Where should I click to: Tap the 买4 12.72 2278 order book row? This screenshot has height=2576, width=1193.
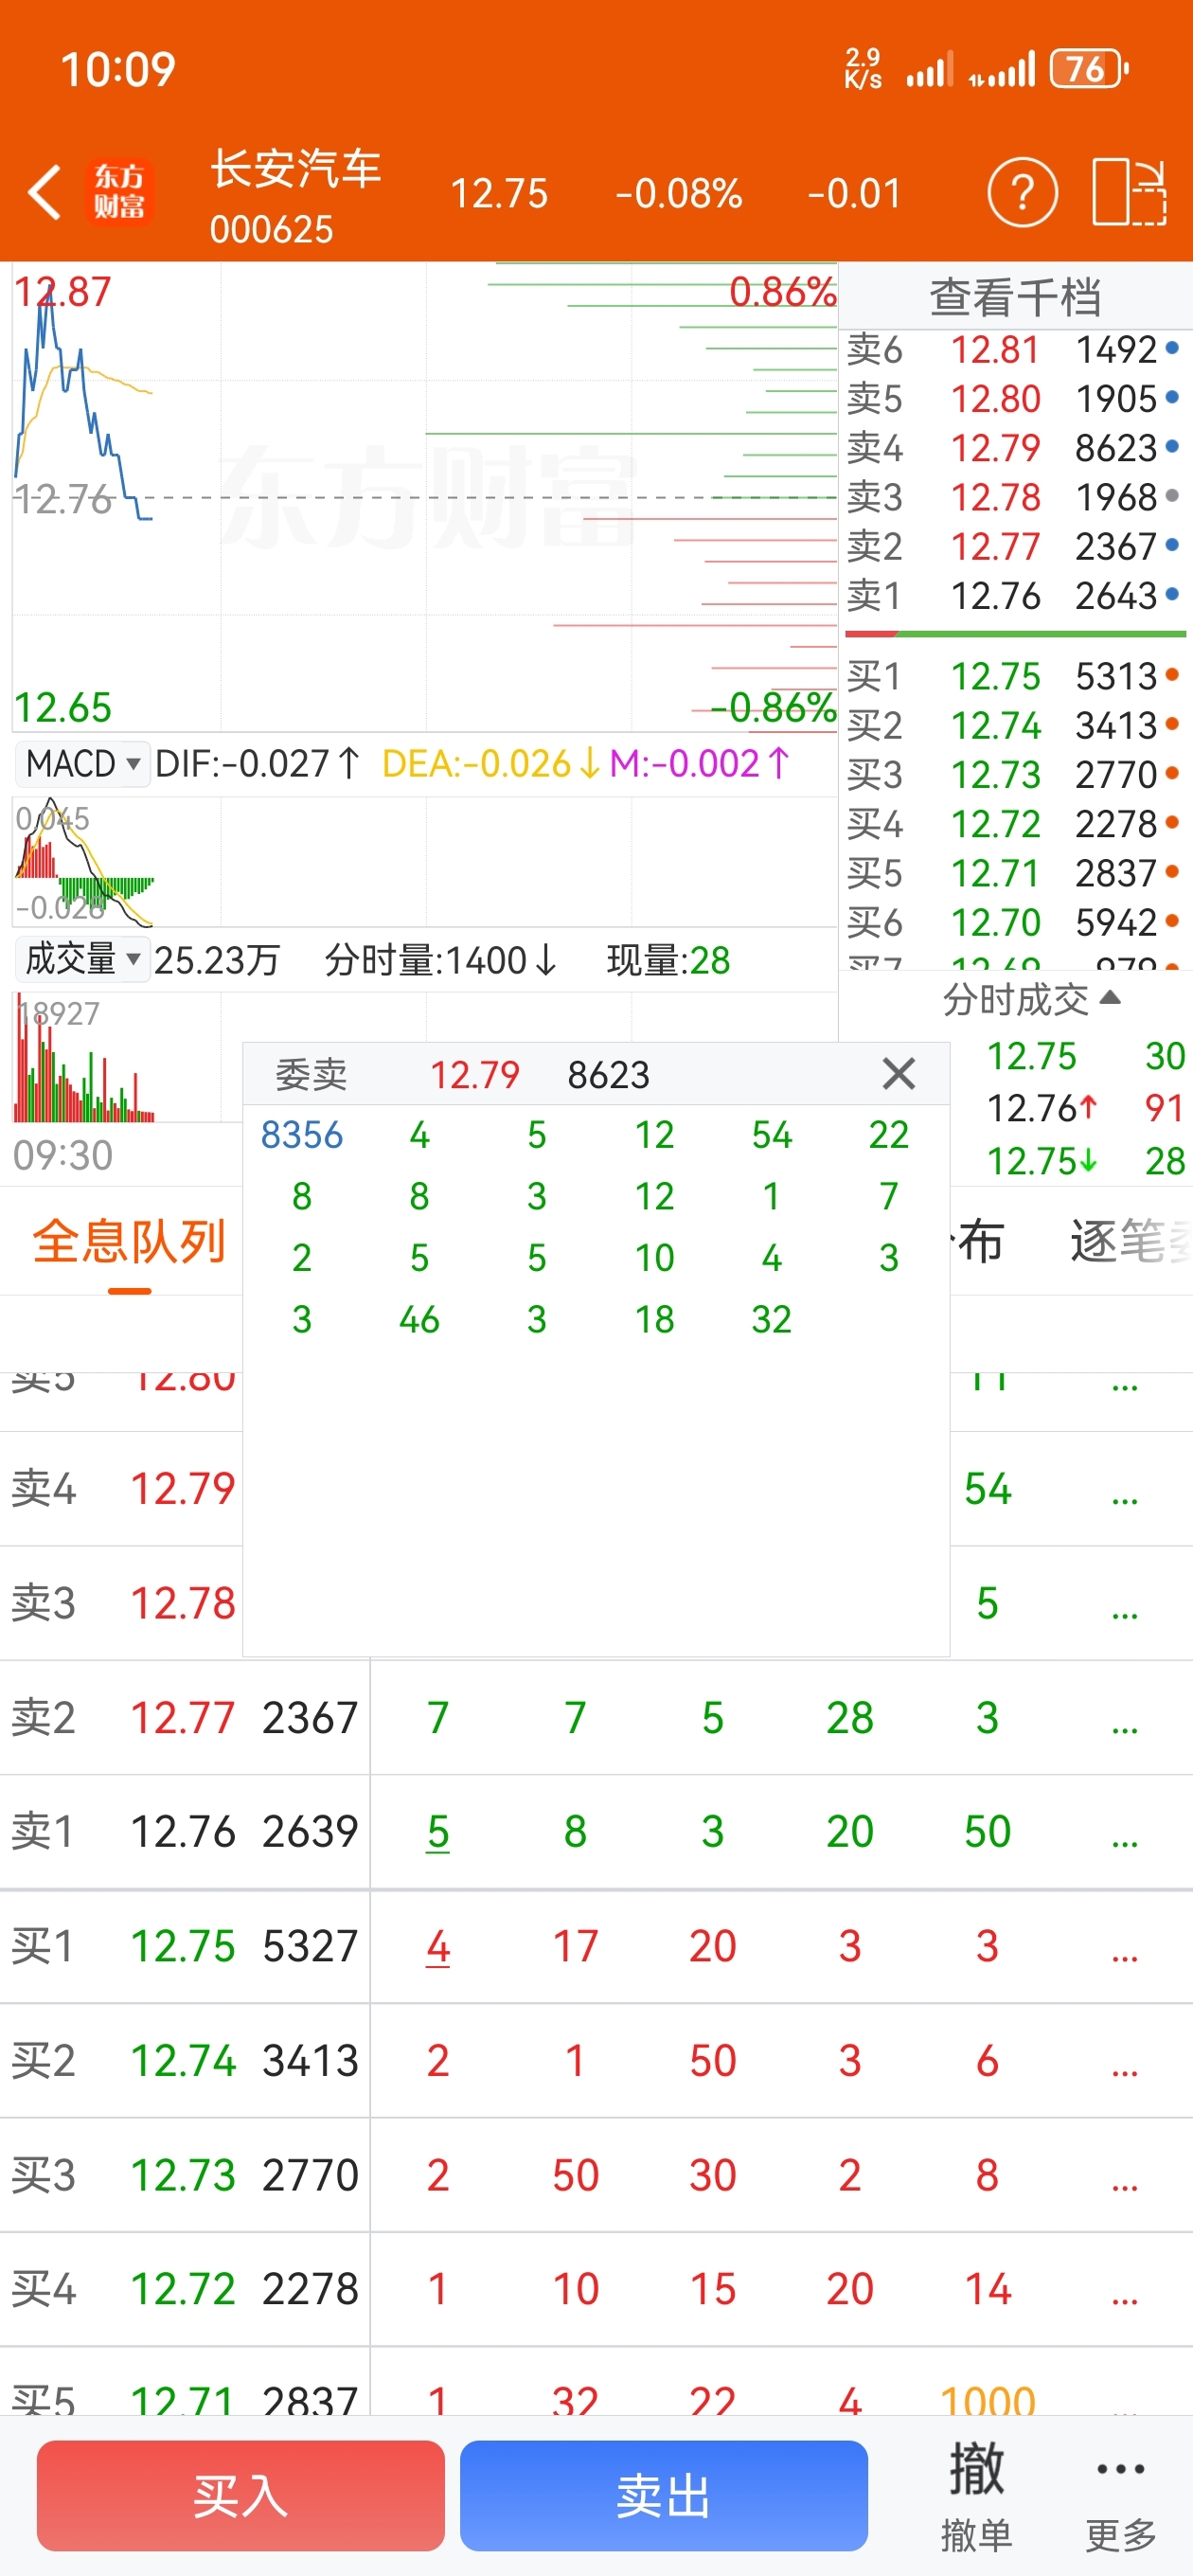click(x=1015, y=824)
